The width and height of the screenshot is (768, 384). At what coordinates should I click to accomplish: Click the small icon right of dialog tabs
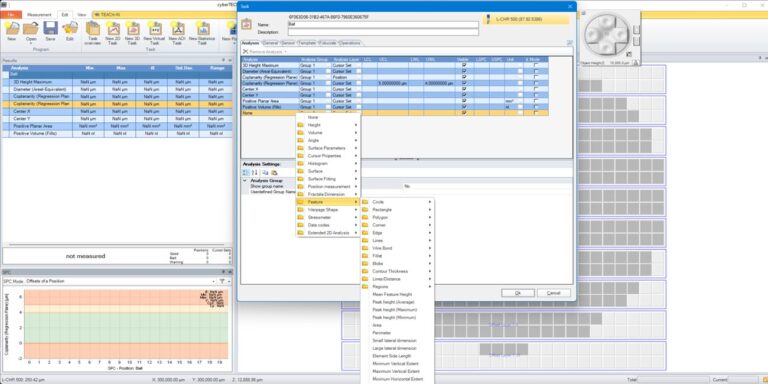569,43
